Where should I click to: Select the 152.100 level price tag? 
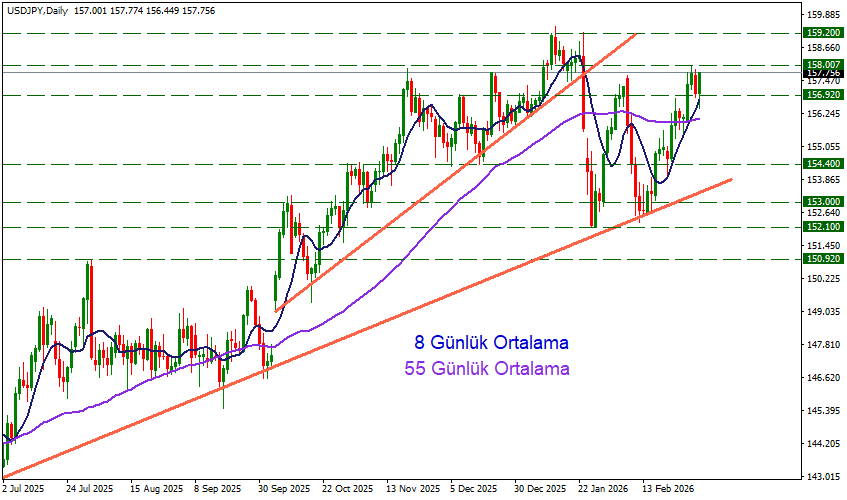[822, 227]
